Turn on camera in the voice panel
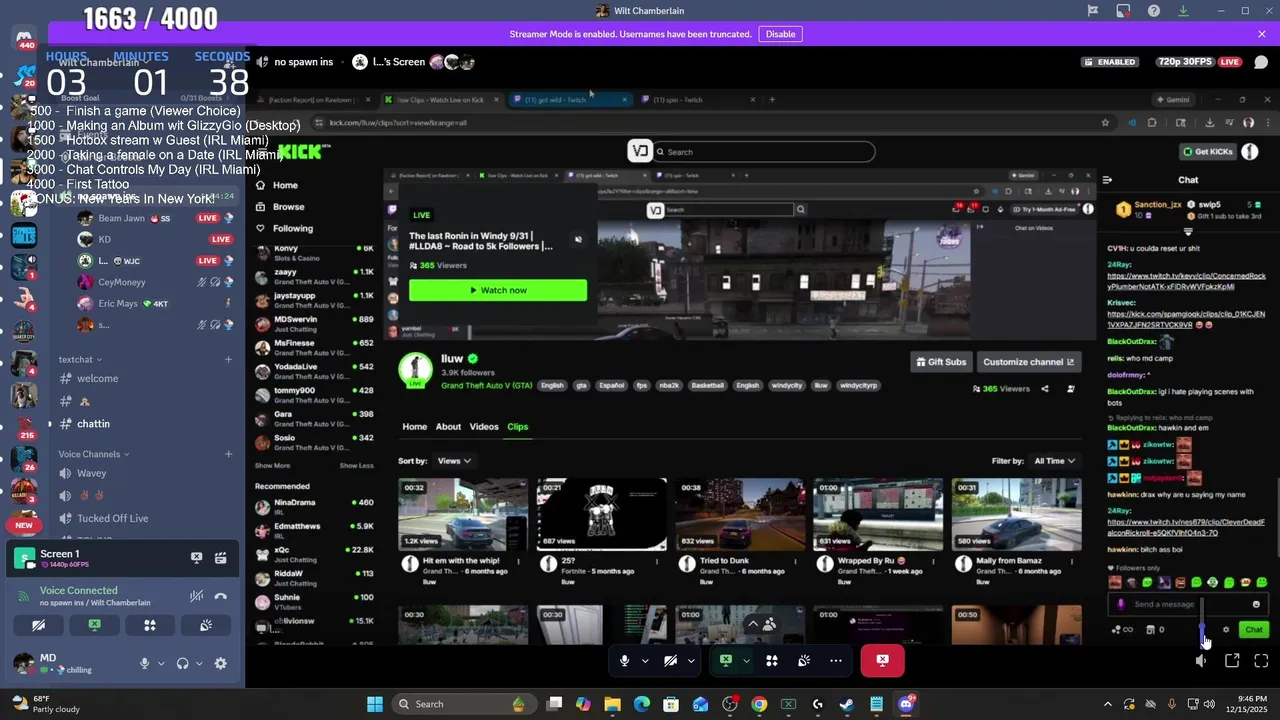The height and width of the screenshot is (720, 1280). point(38,625)
